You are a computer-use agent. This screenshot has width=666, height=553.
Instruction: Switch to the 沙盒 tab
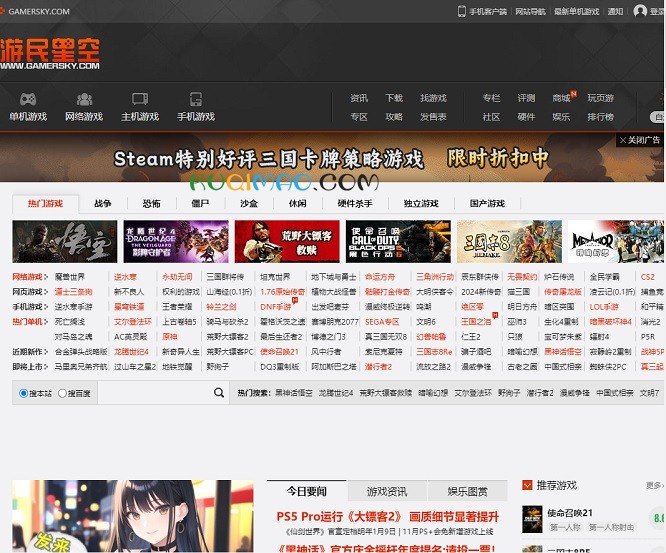249,204
